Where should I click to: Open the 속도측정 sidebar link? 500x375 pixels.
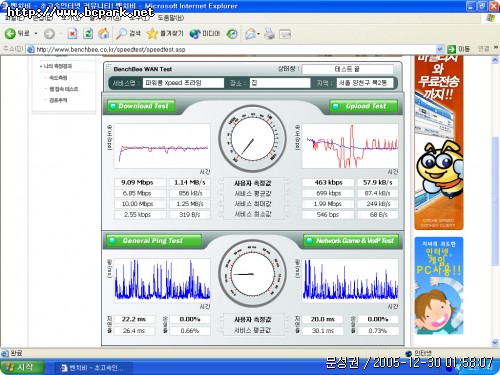(58, 77)
